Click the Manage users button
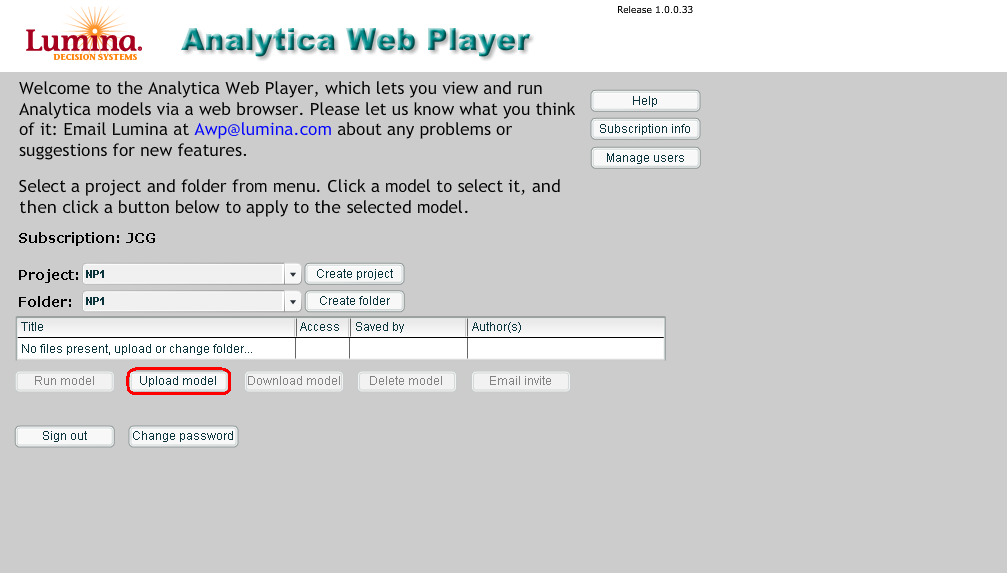The height and width of the screenshot is (573, 1007). click(645, 158)
